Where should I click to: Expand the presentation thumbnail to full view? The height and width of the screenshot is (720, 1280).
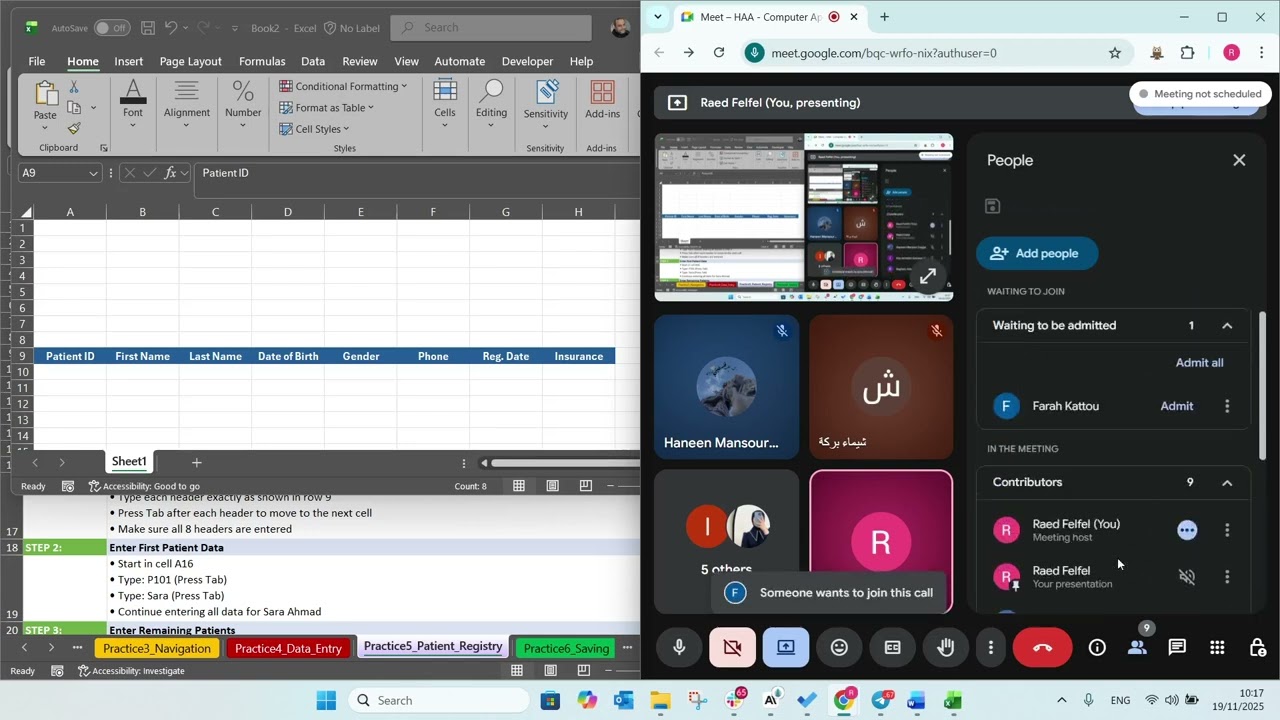928,276
